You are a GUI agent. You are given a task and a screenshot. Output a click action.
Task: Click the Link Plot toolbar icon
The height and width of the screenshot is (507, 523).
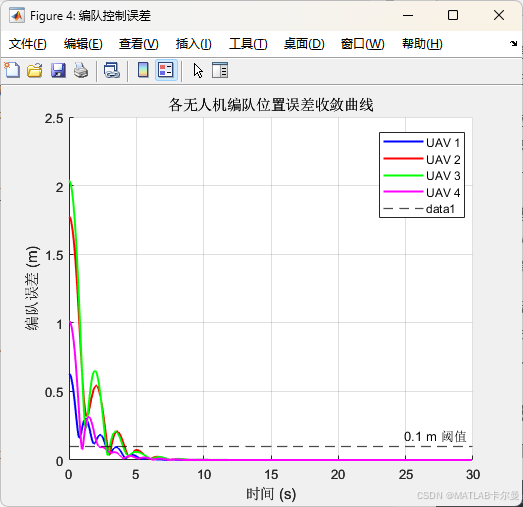[112, 70]
